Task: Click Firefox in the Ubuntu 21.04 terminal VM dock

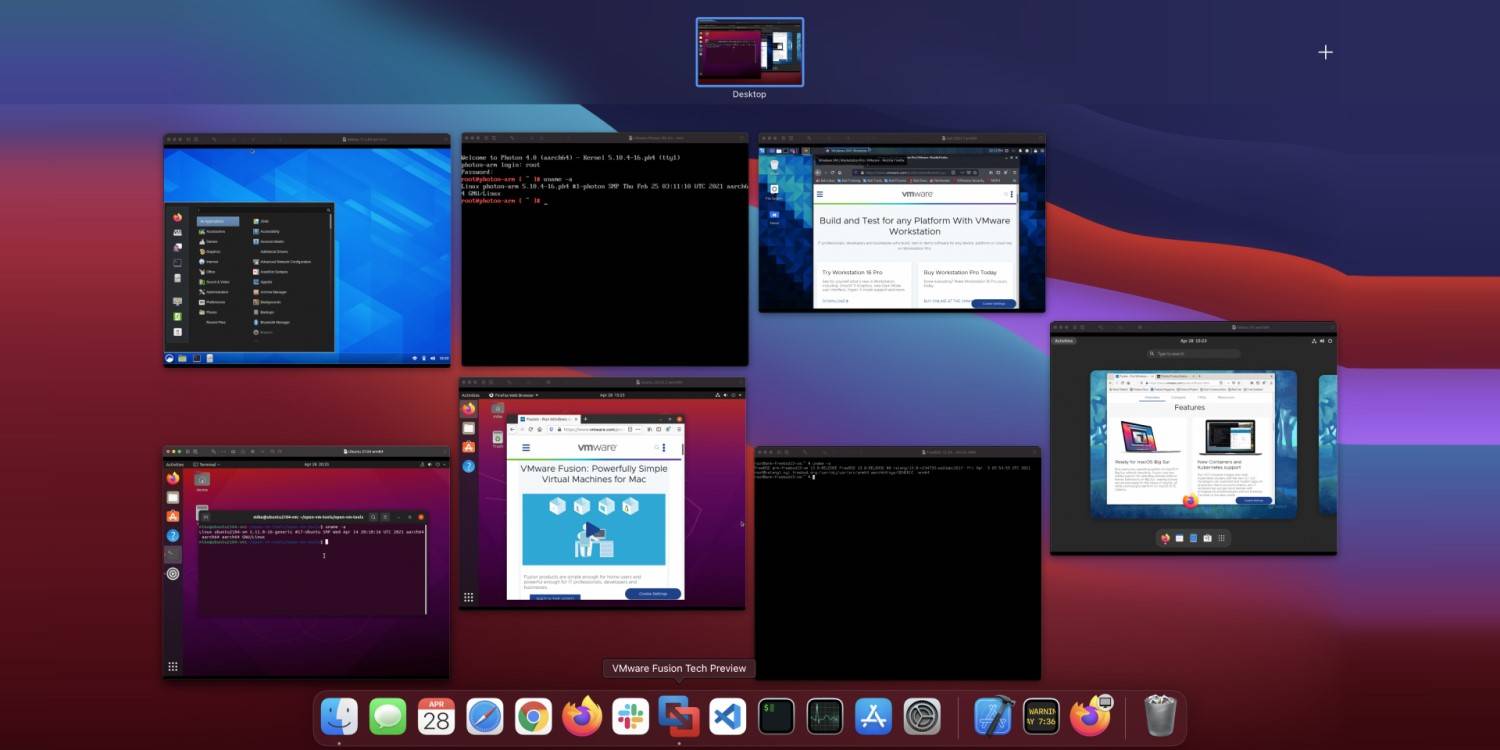Action: click(173, 478)
